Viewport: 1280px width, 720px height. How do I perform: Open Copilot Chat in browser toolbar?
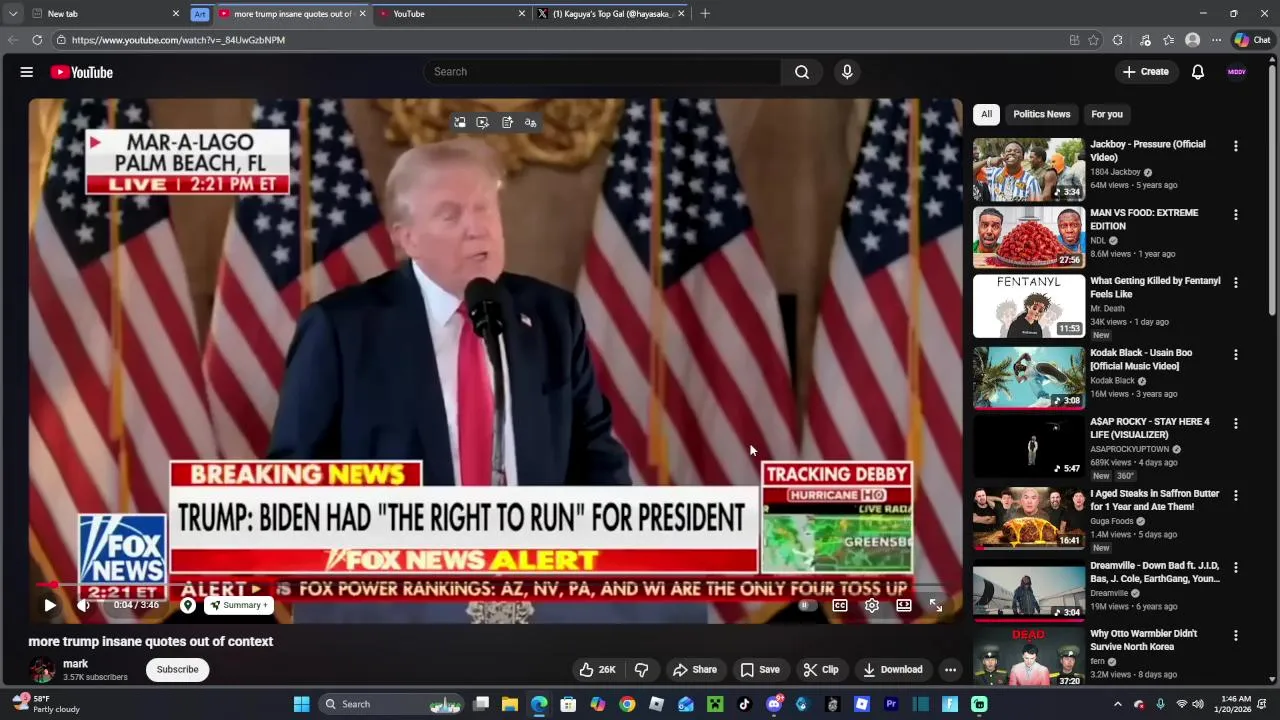(1252, 40)
